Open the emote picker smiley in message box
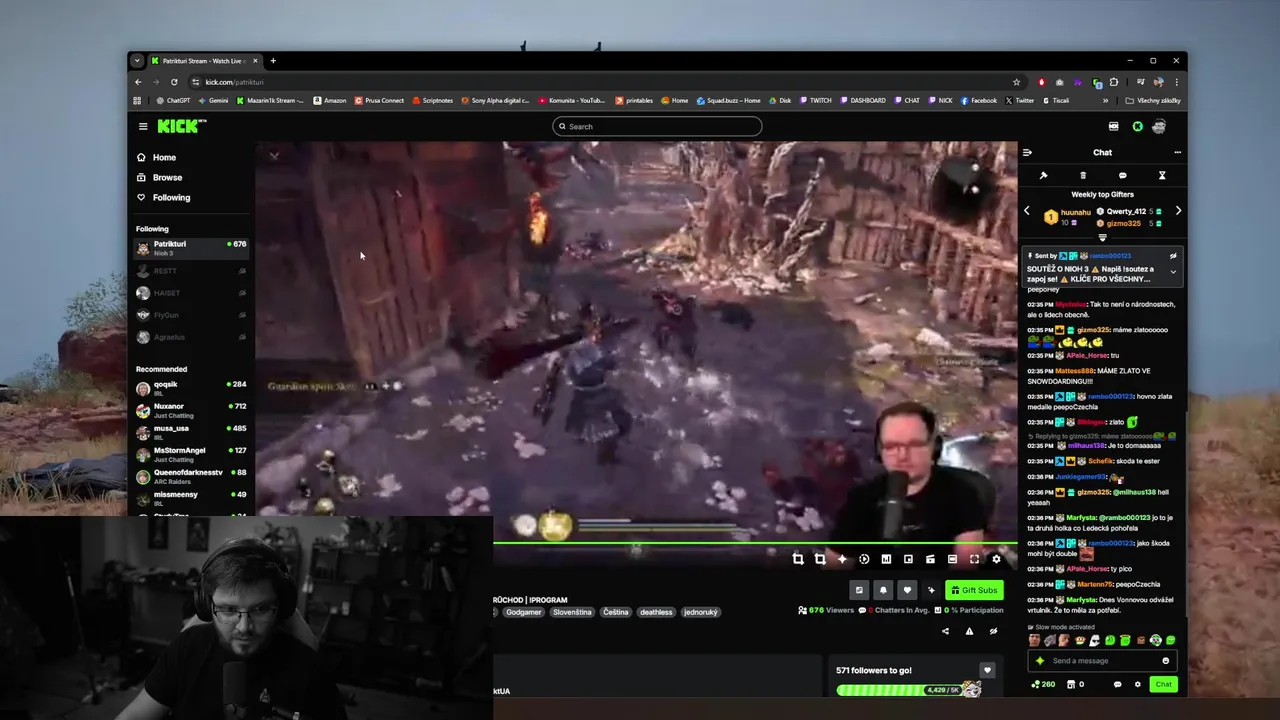The height and width of the screenshot is (720, 1280). tap(1166, 660)
